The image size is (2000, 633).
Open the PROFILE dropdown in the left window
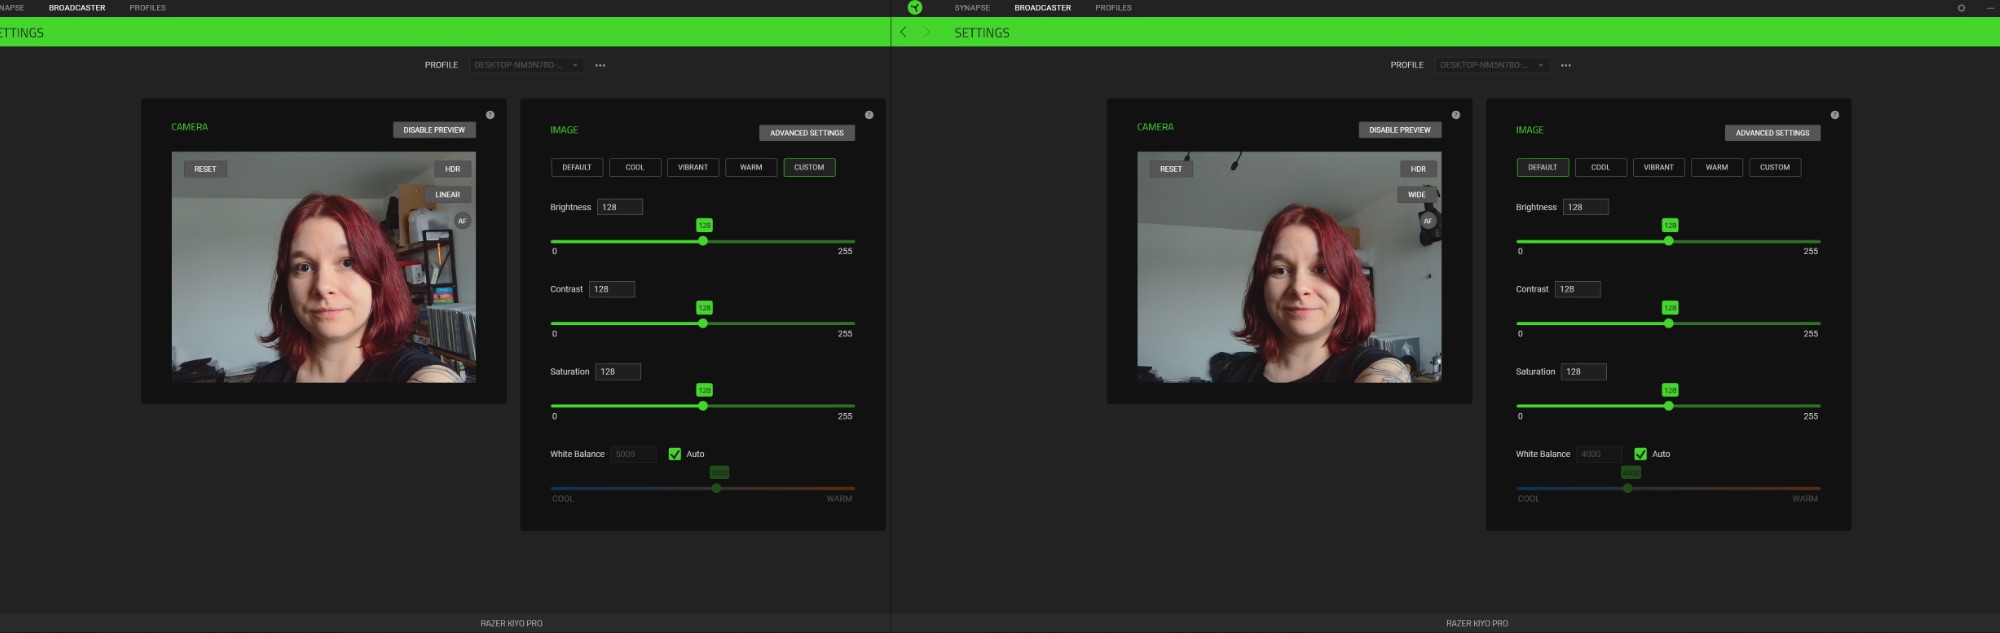point(526,65)
